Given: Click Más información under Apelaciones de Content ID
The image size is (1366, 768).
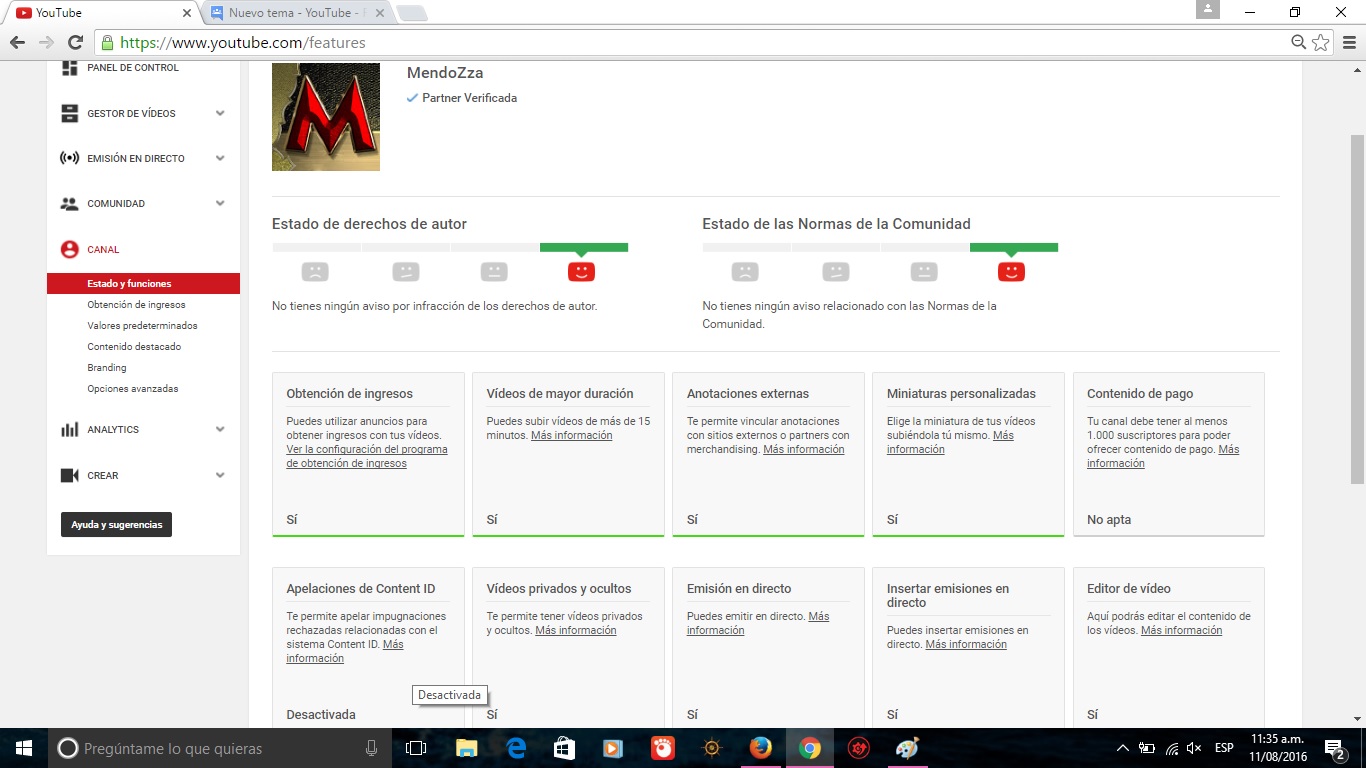Looking at the screenshot, I should point(344,652).
